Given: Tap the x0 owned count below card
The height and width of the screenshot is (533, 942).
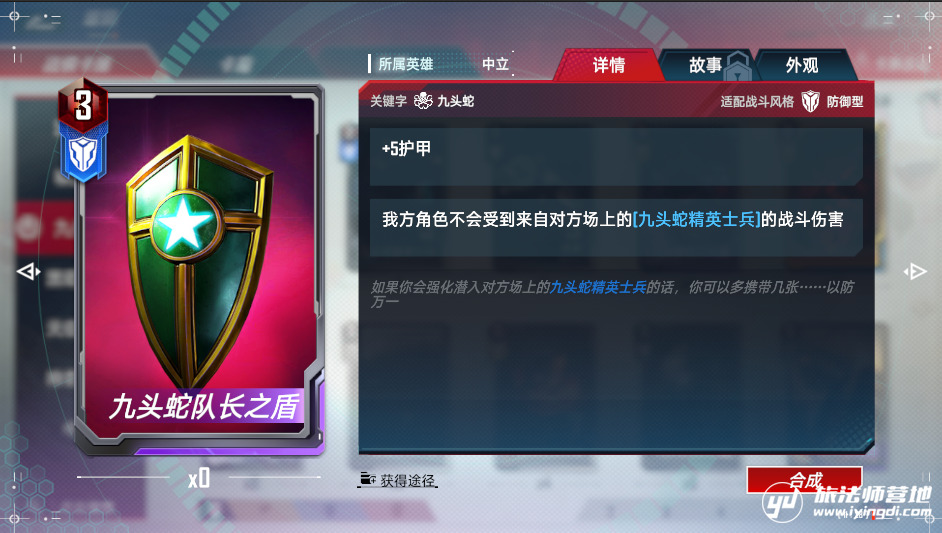Looking at the screenshot, I should (199, 479).
